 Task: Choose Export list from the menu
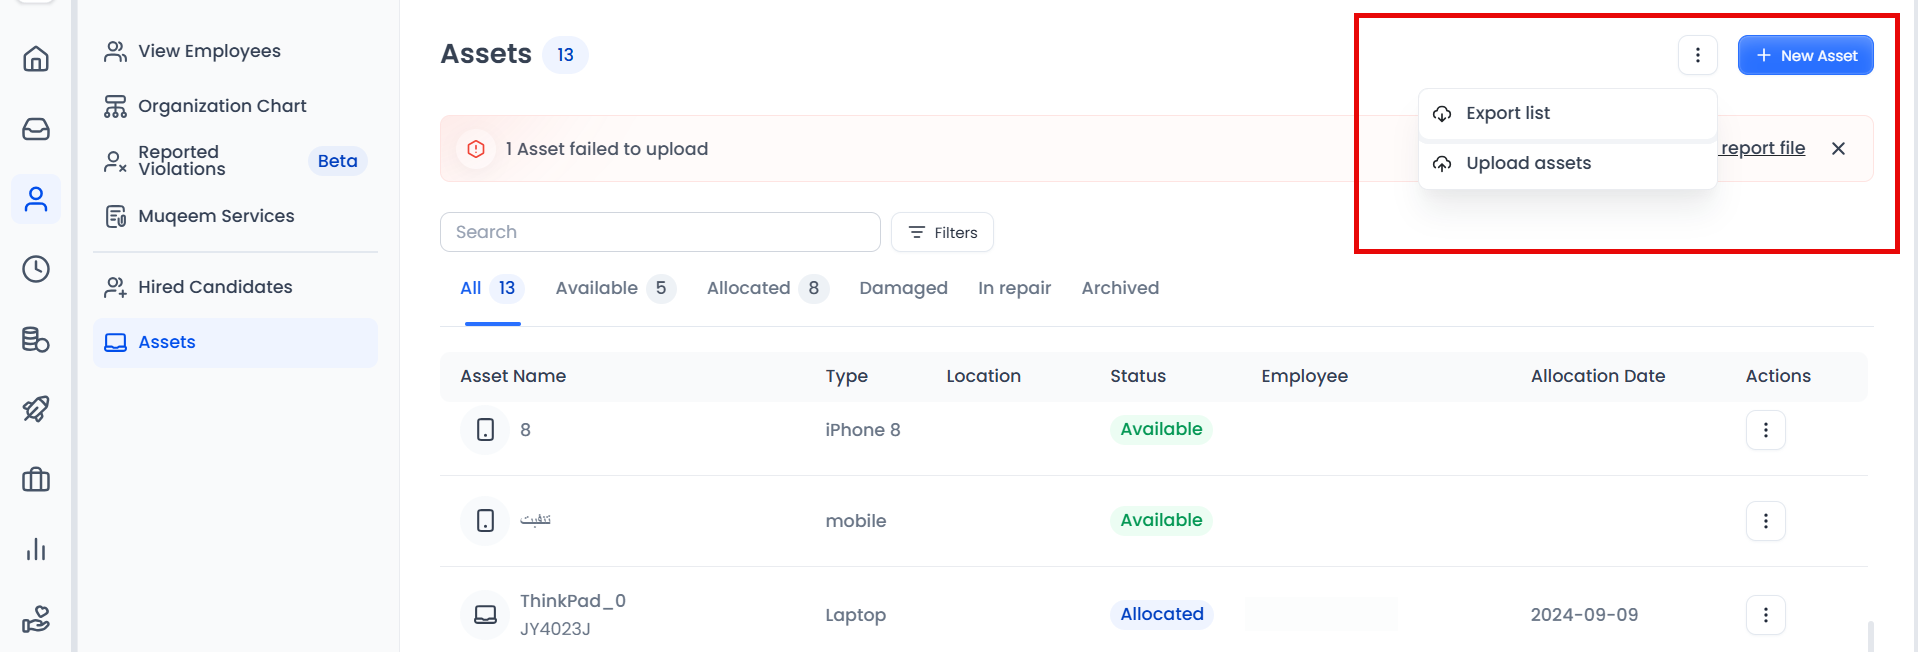(x=1507, y=114)
